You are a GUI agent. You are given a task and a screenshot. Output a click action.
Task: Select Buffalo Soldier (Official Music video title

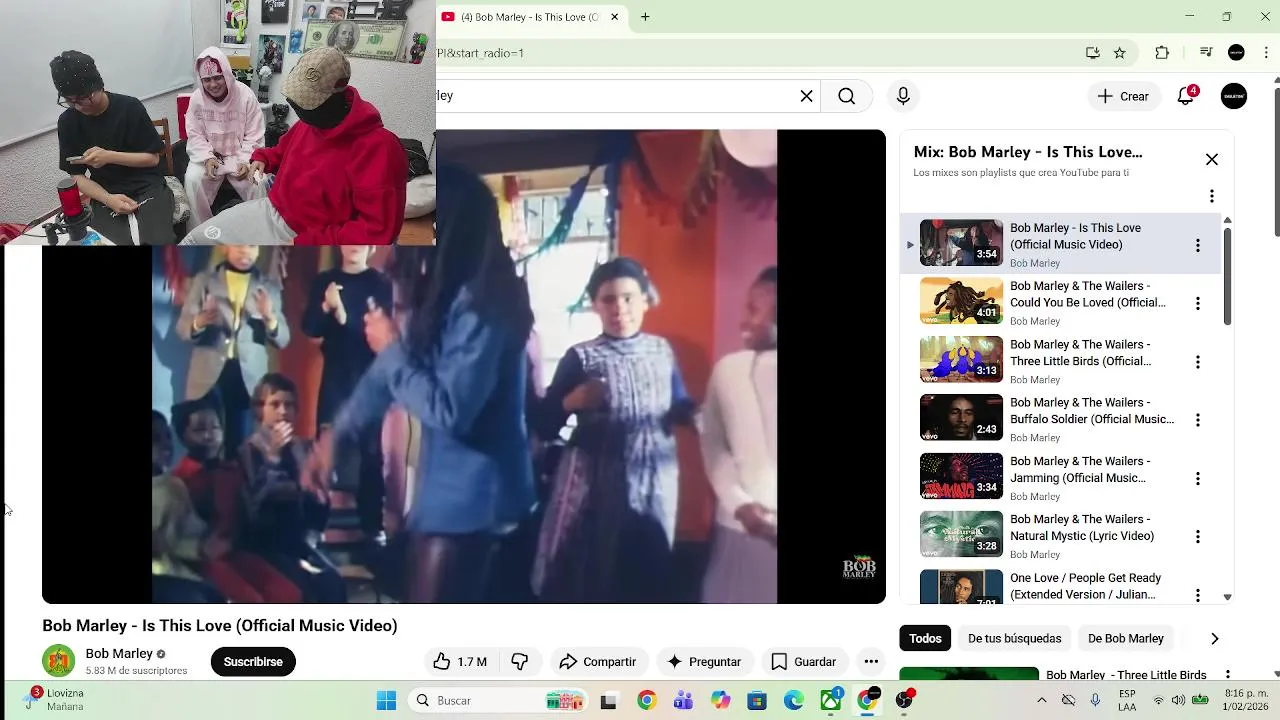(x=1092, y=411)
